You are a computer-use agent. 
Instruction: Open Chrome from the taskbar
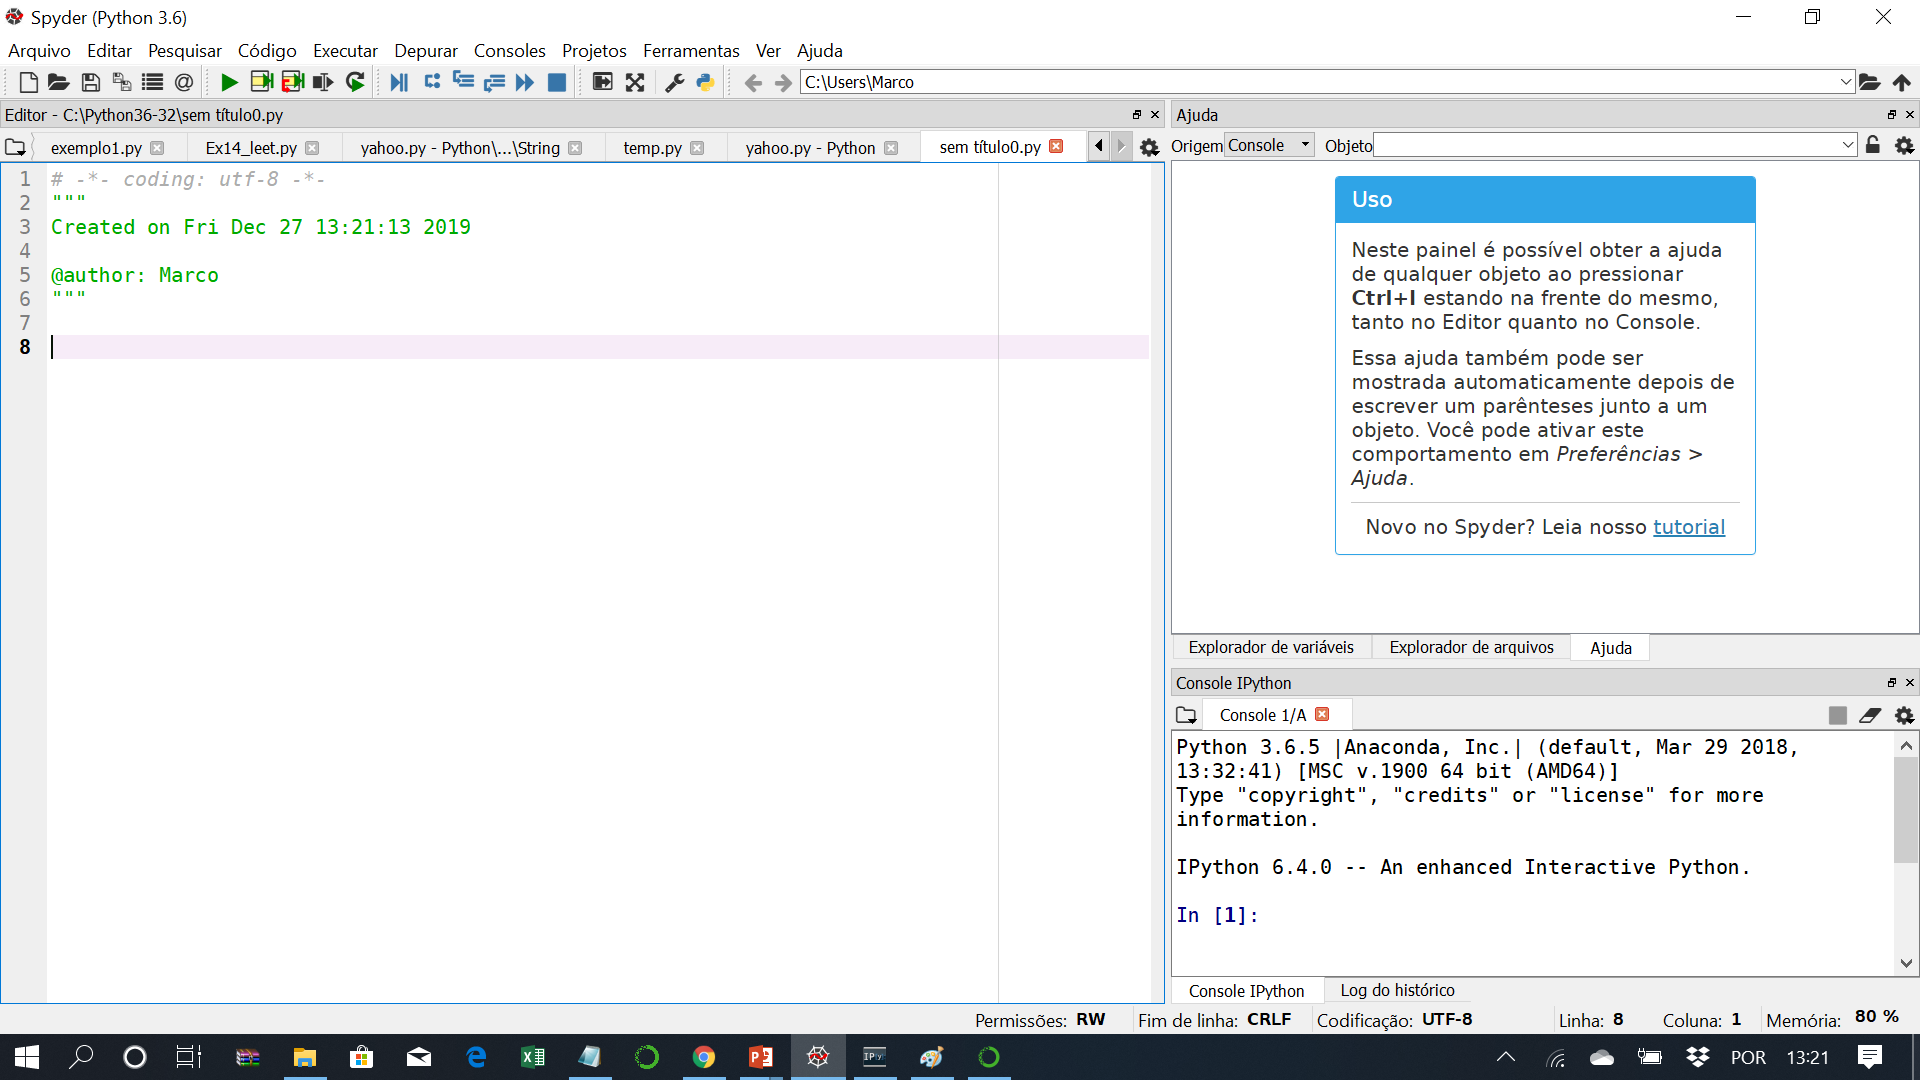point(704,1057)
